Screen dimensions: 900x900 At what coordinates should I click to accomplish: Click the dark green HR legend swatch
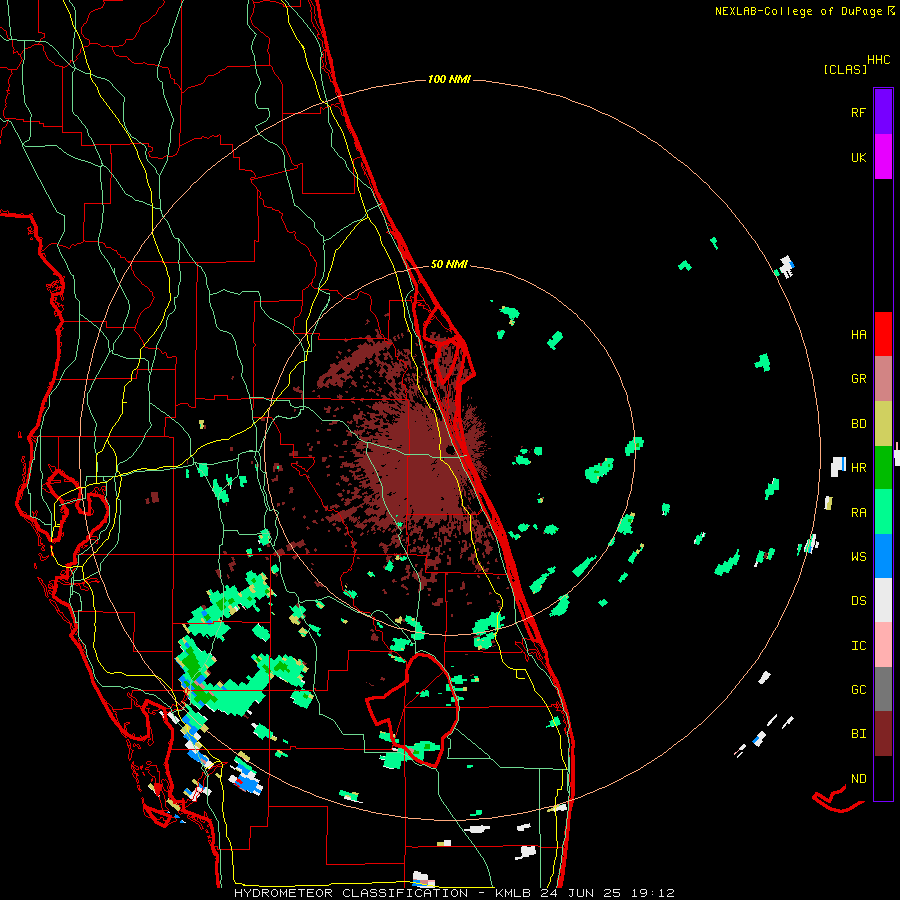click(x=883, y=468)
